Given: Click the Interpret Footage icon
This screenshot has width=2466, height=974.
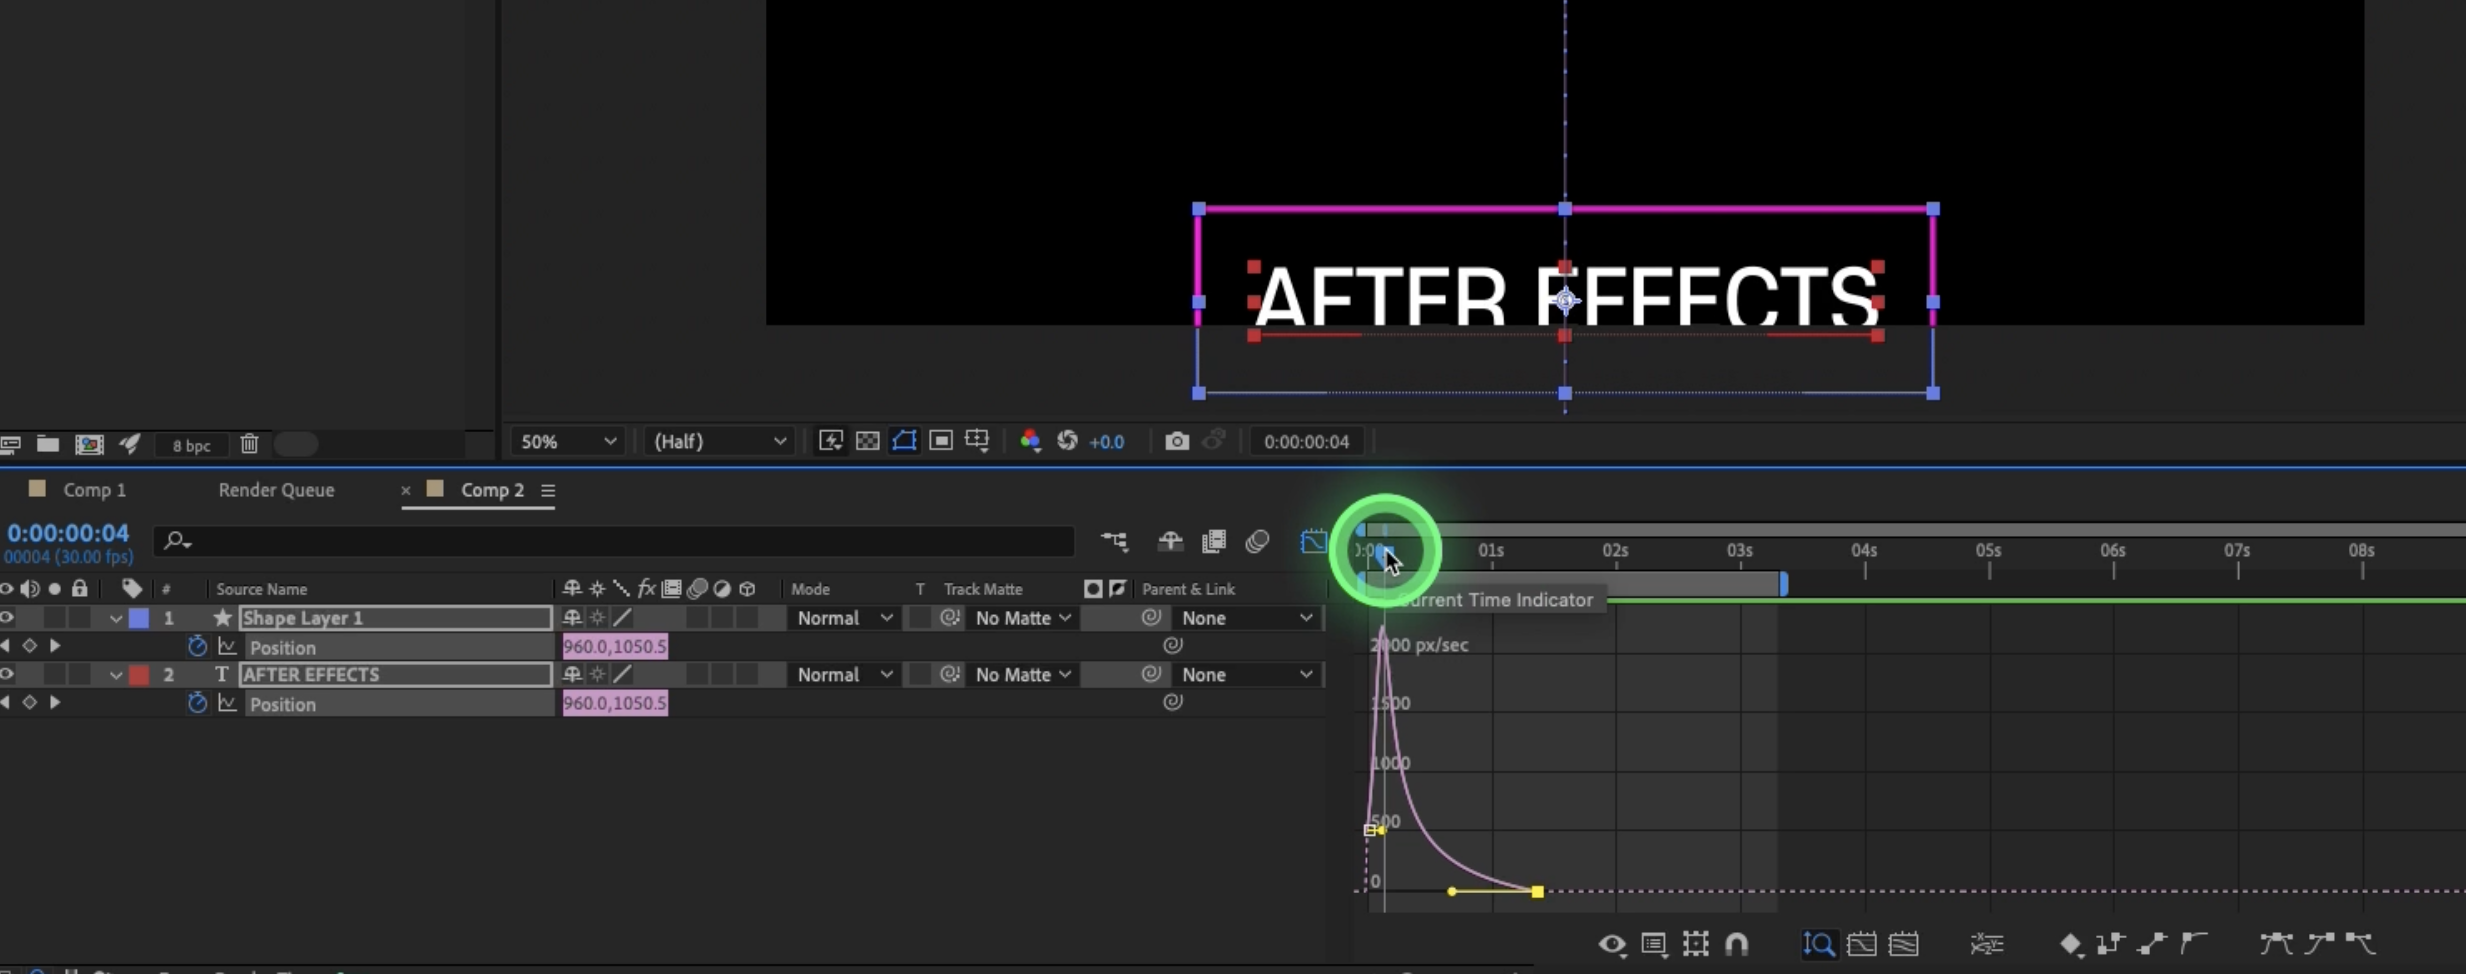Looking at the screenshot, I should [11, 444].
